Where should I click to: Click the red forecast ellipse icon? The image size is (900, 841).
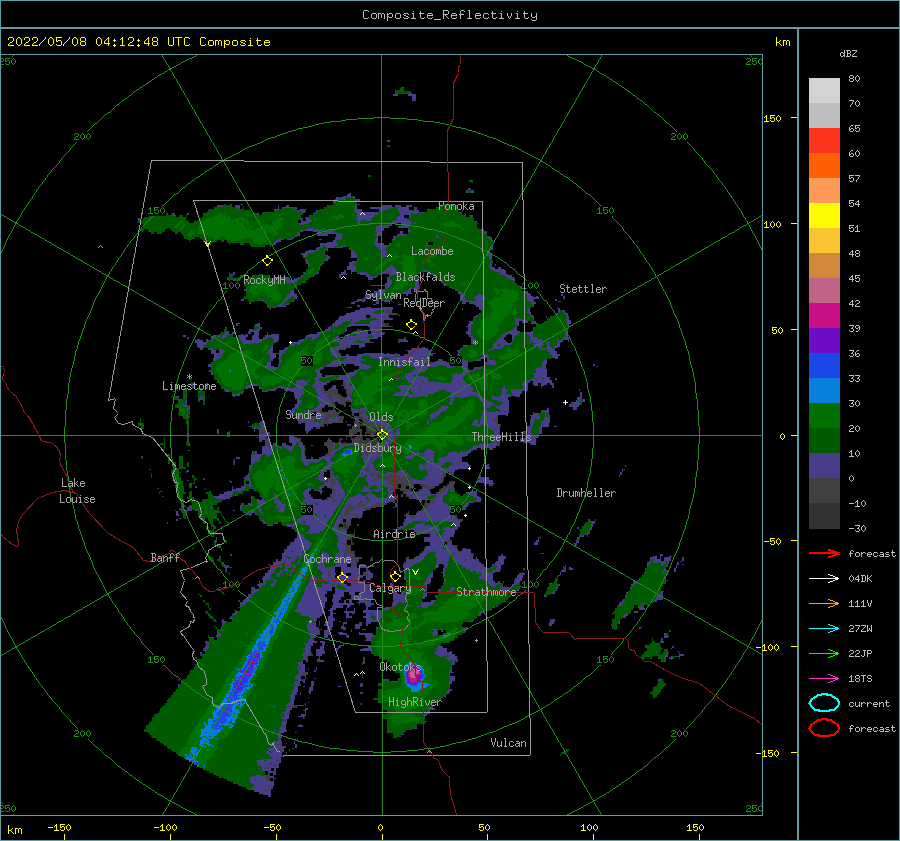click(824, 728)
